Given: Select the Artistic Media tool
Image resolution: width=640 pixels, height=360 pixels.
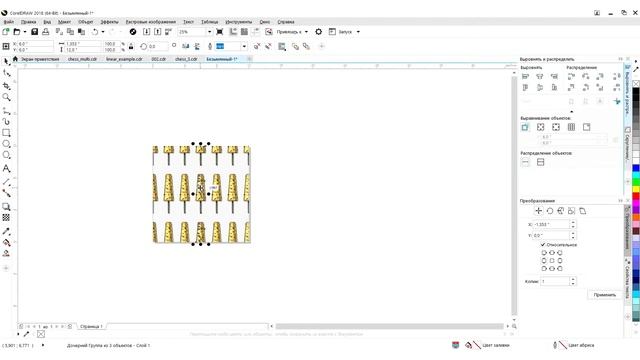Looking at the screenshot, I should click(6, 122).
